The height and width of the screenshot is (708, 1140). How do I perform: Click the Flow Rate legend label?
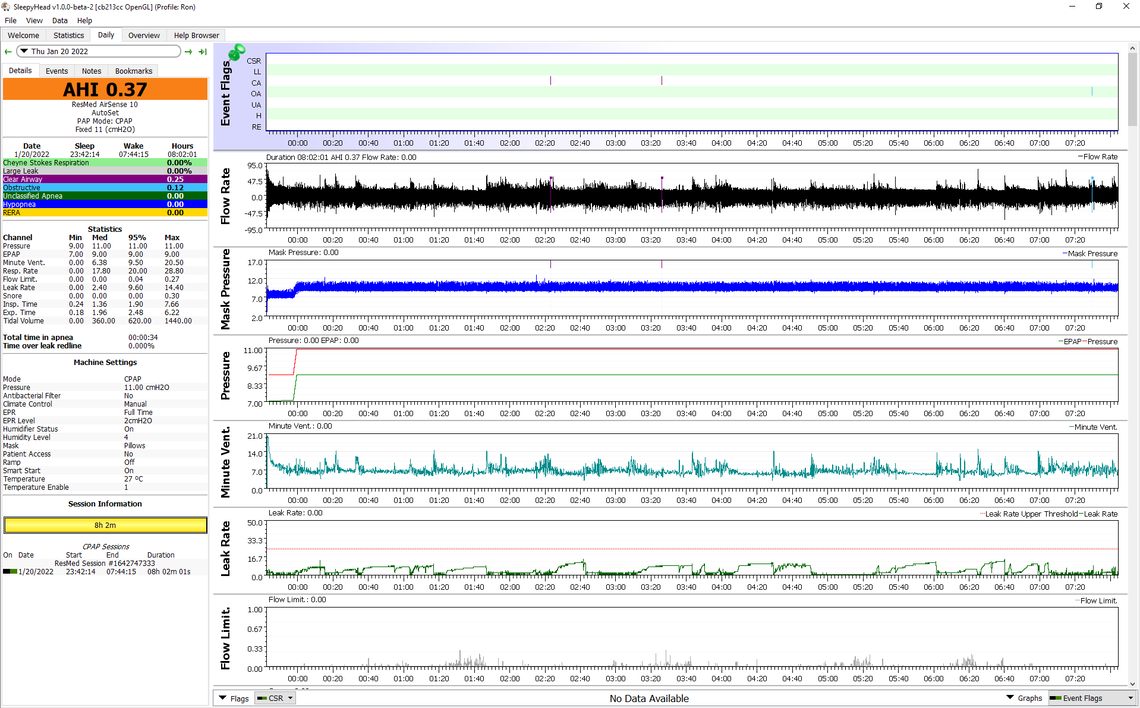tap(1098, 157)
